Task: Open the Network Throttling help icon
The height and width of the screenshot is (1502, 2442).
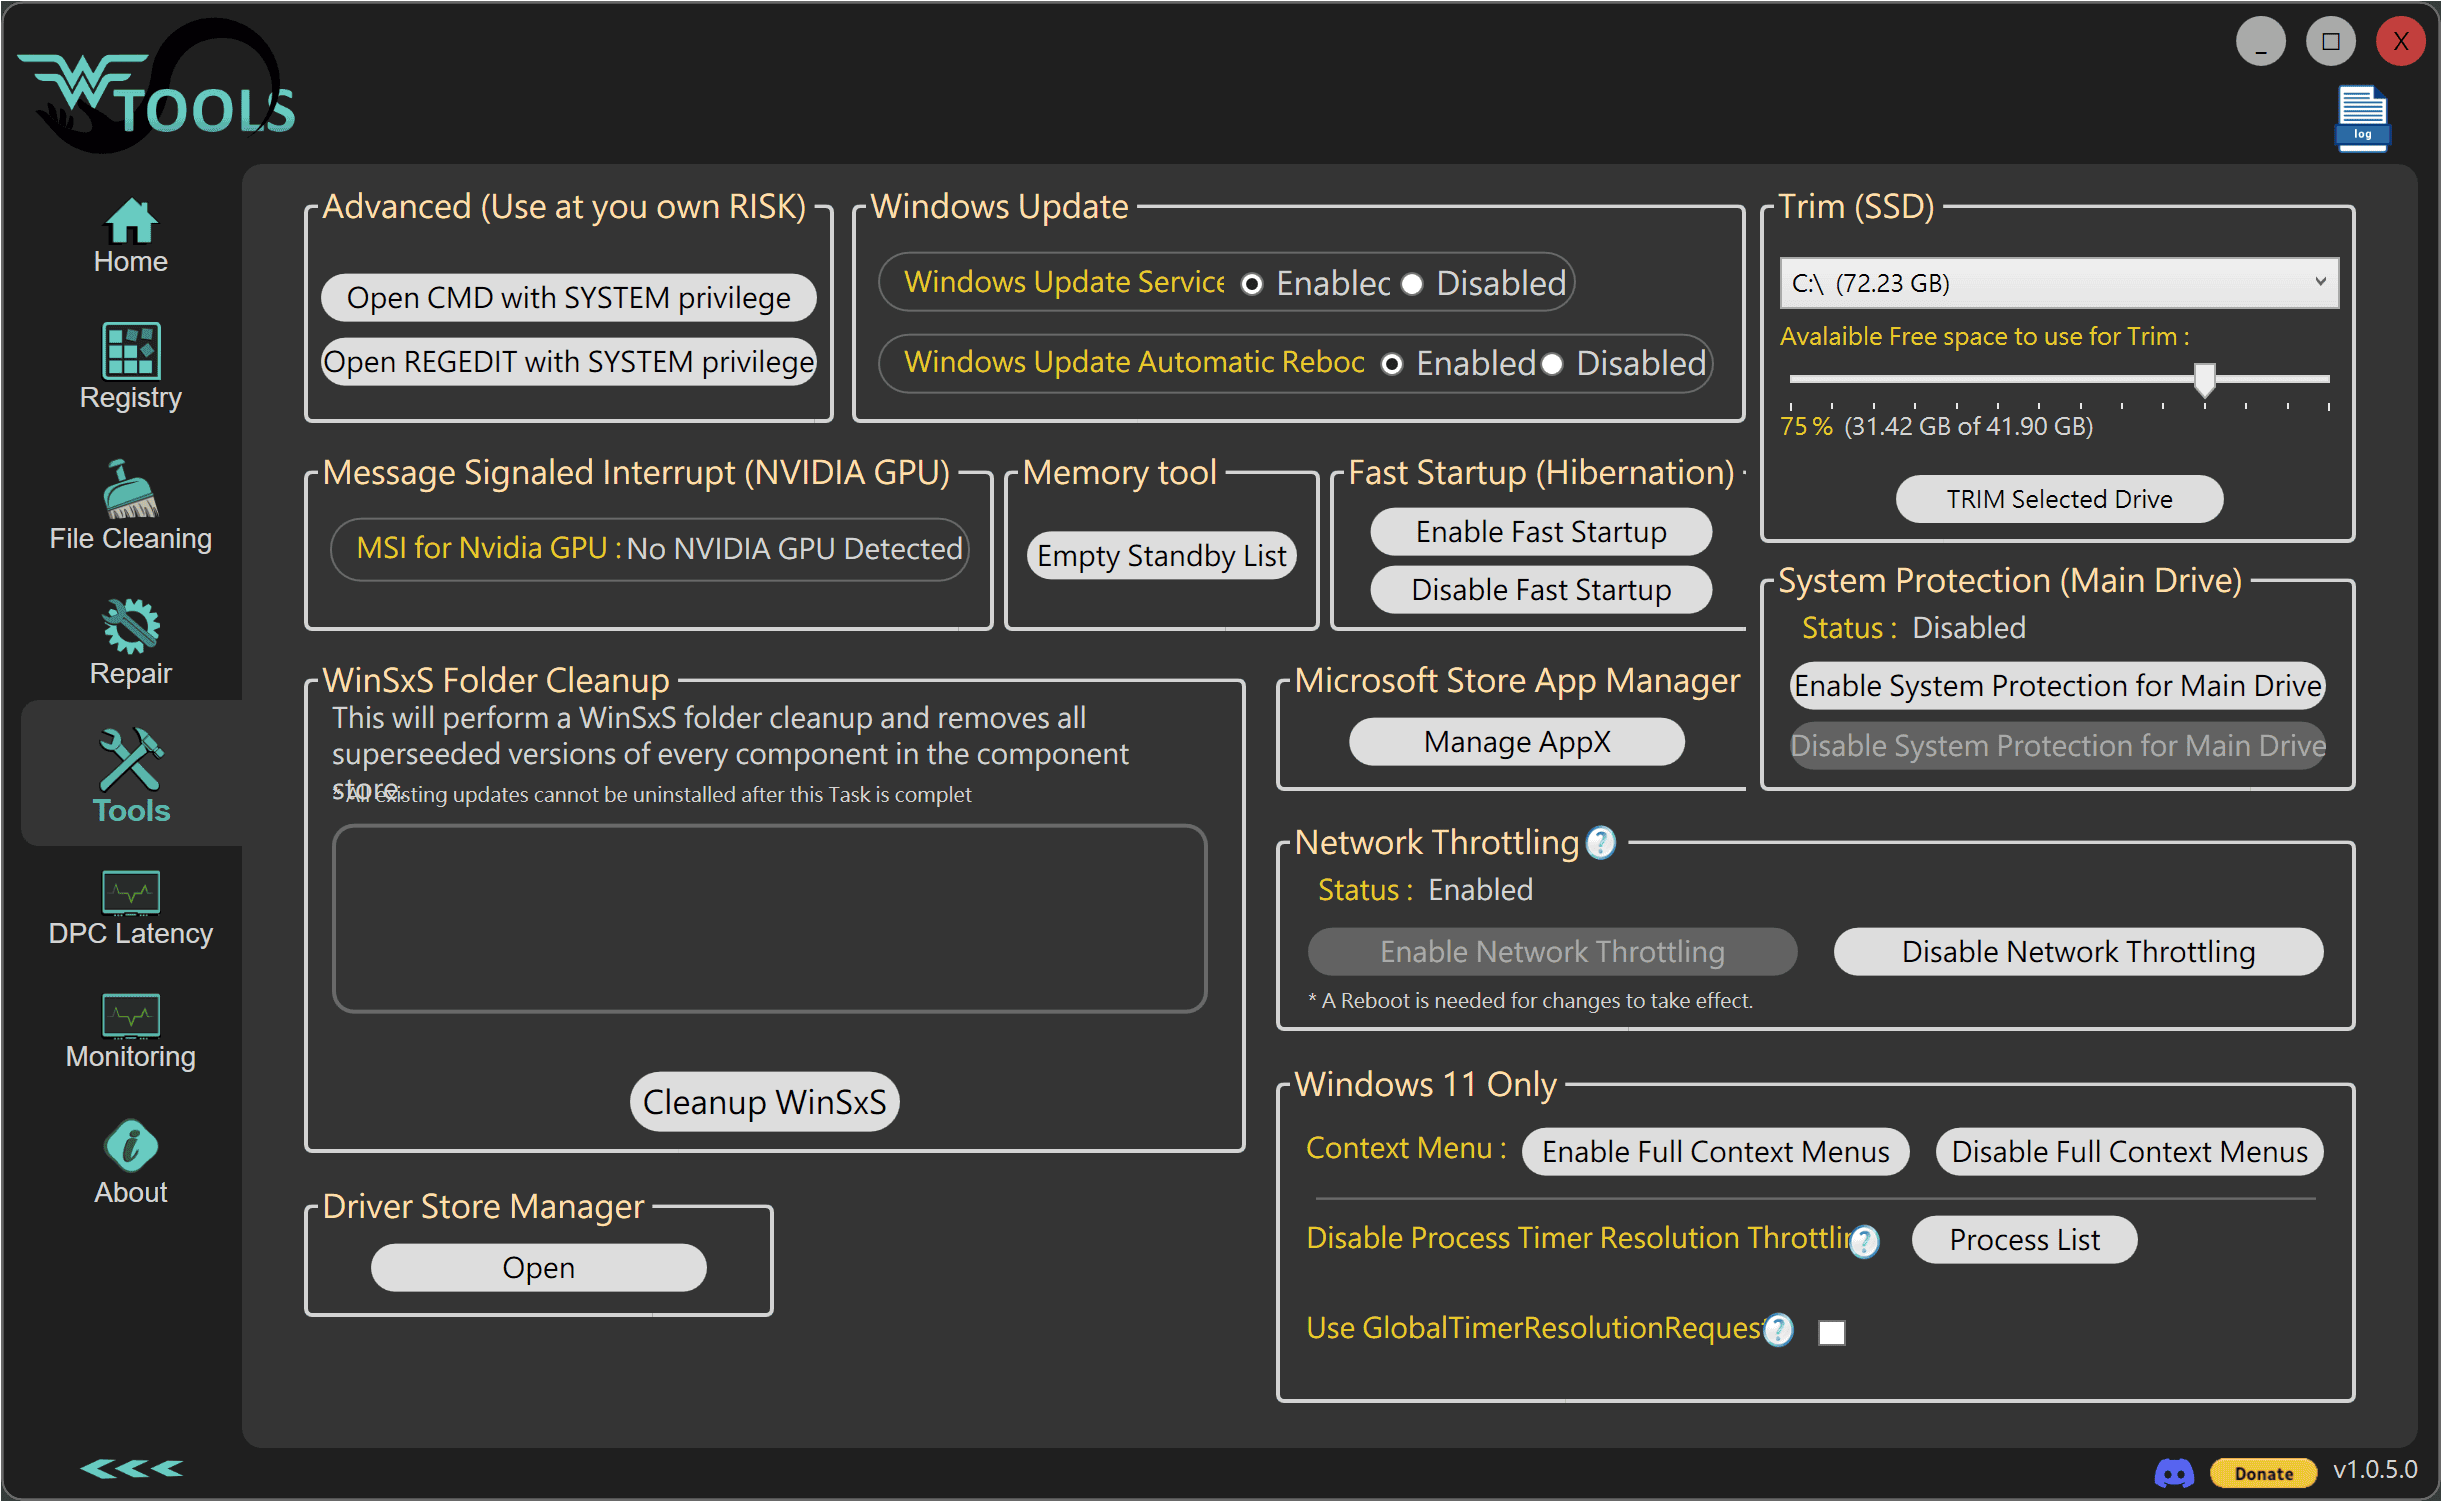Action: (1601, 843)
